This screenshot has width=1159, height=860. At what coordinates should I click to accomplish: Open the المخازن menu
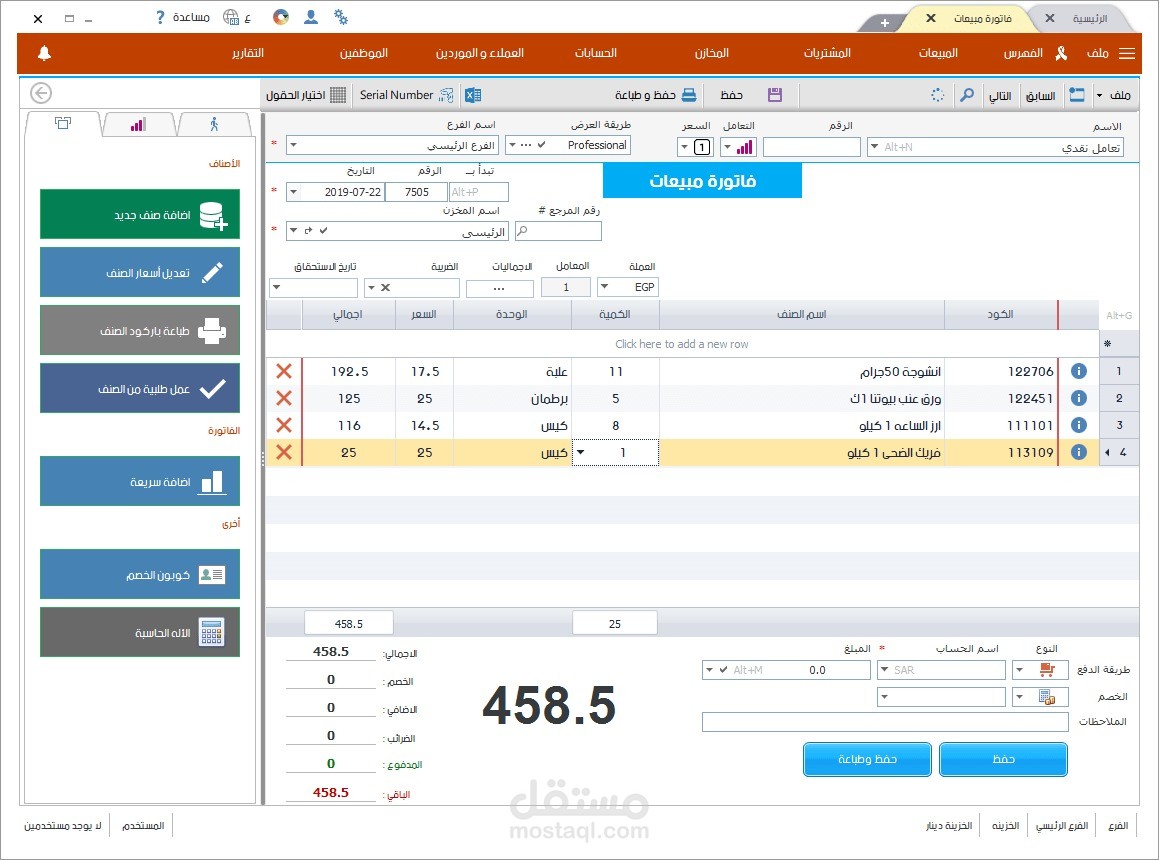[x=712, y=53]
